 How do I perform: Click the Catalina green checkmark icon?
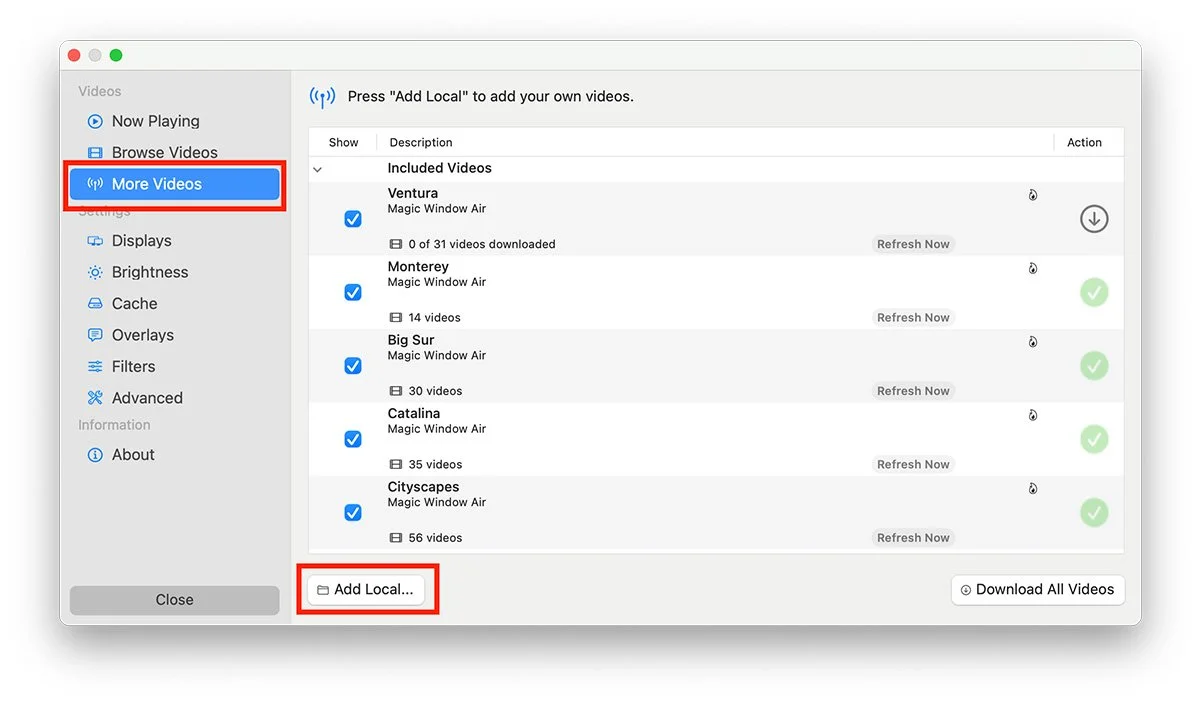(x=1094, y=439)
